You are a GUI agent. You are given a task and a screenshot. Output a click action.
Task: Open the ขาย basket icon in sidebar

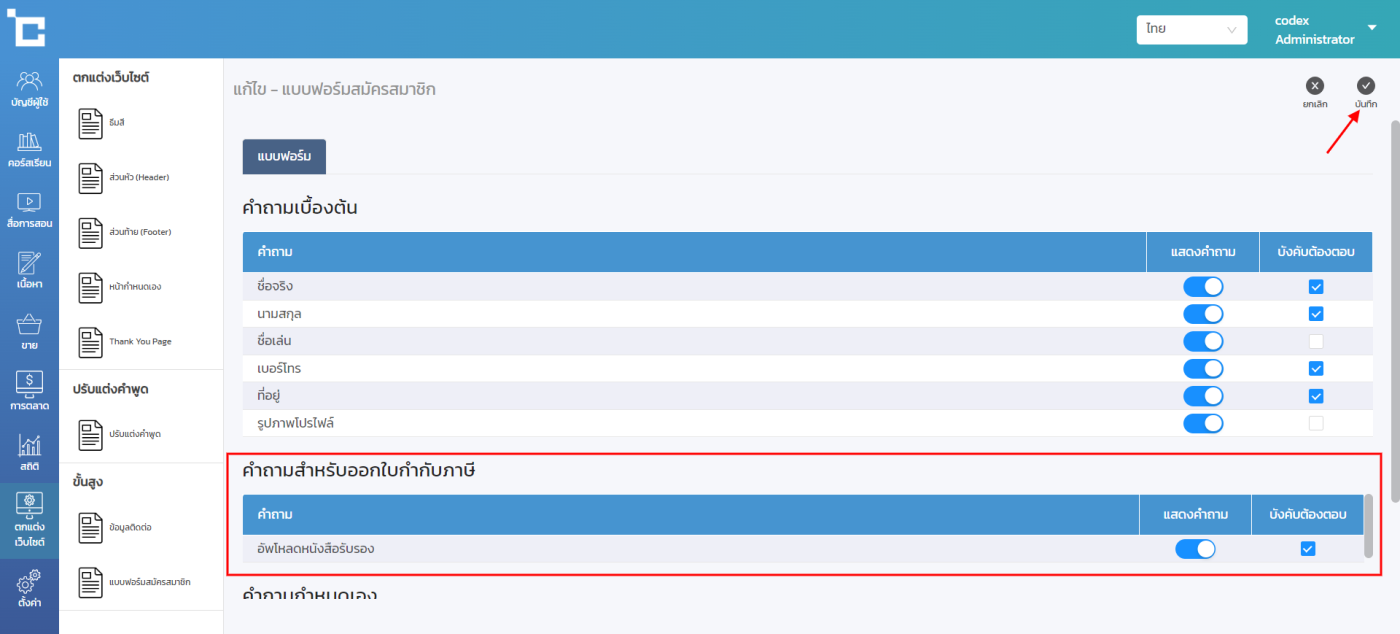(x=29, y=332)
